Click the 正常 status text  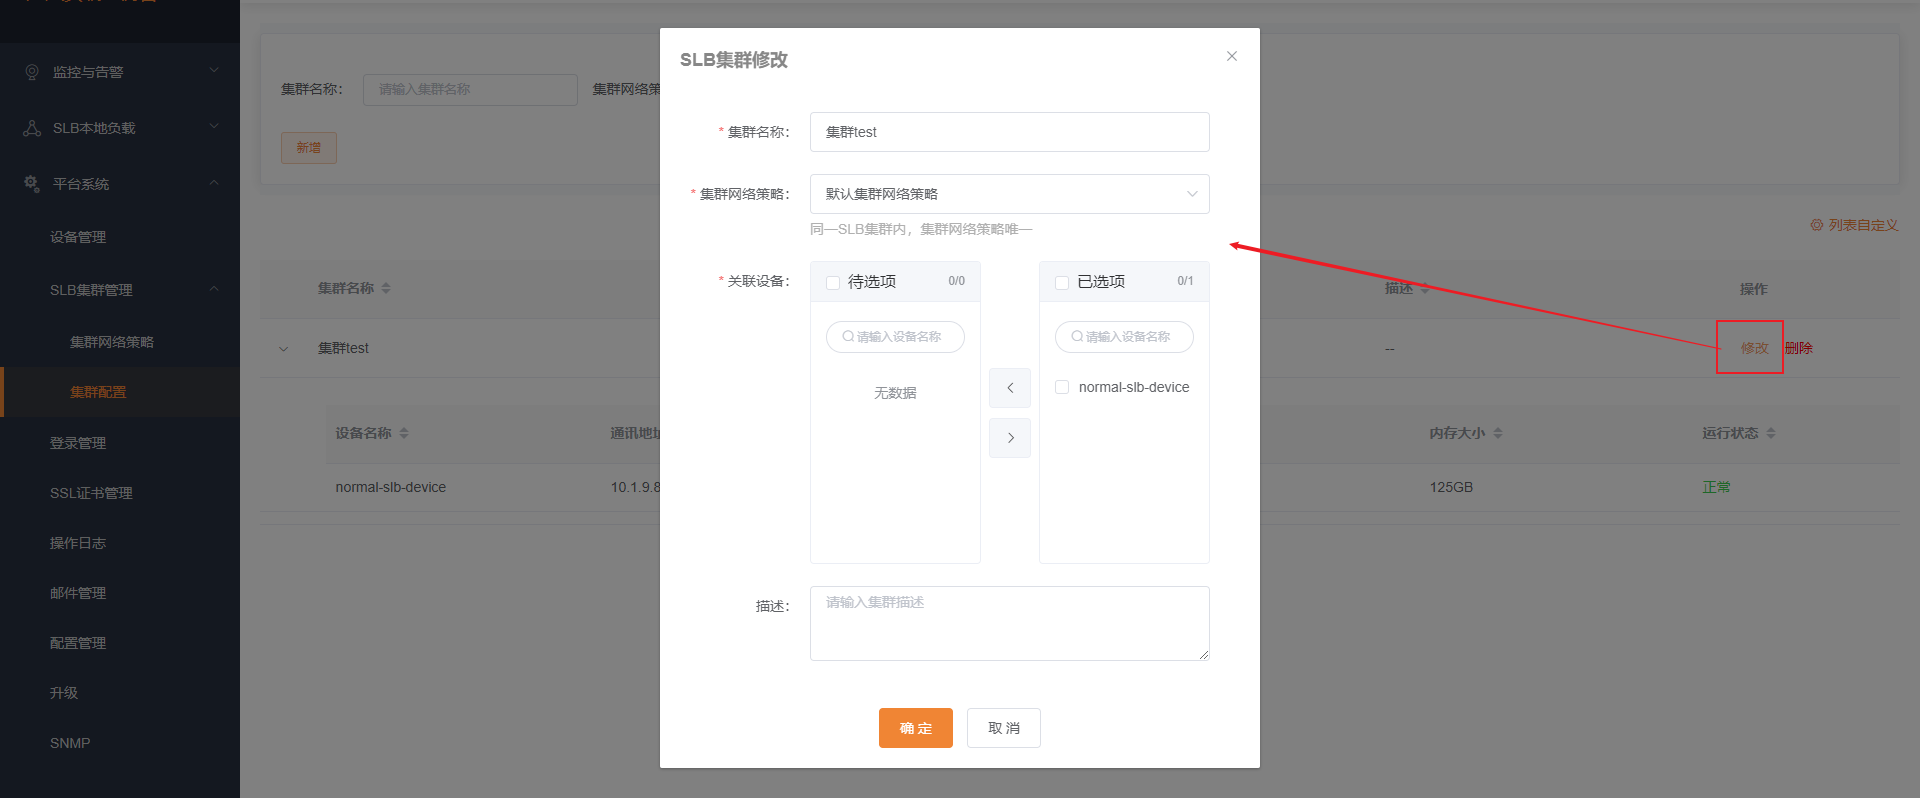click(1716, 487)
